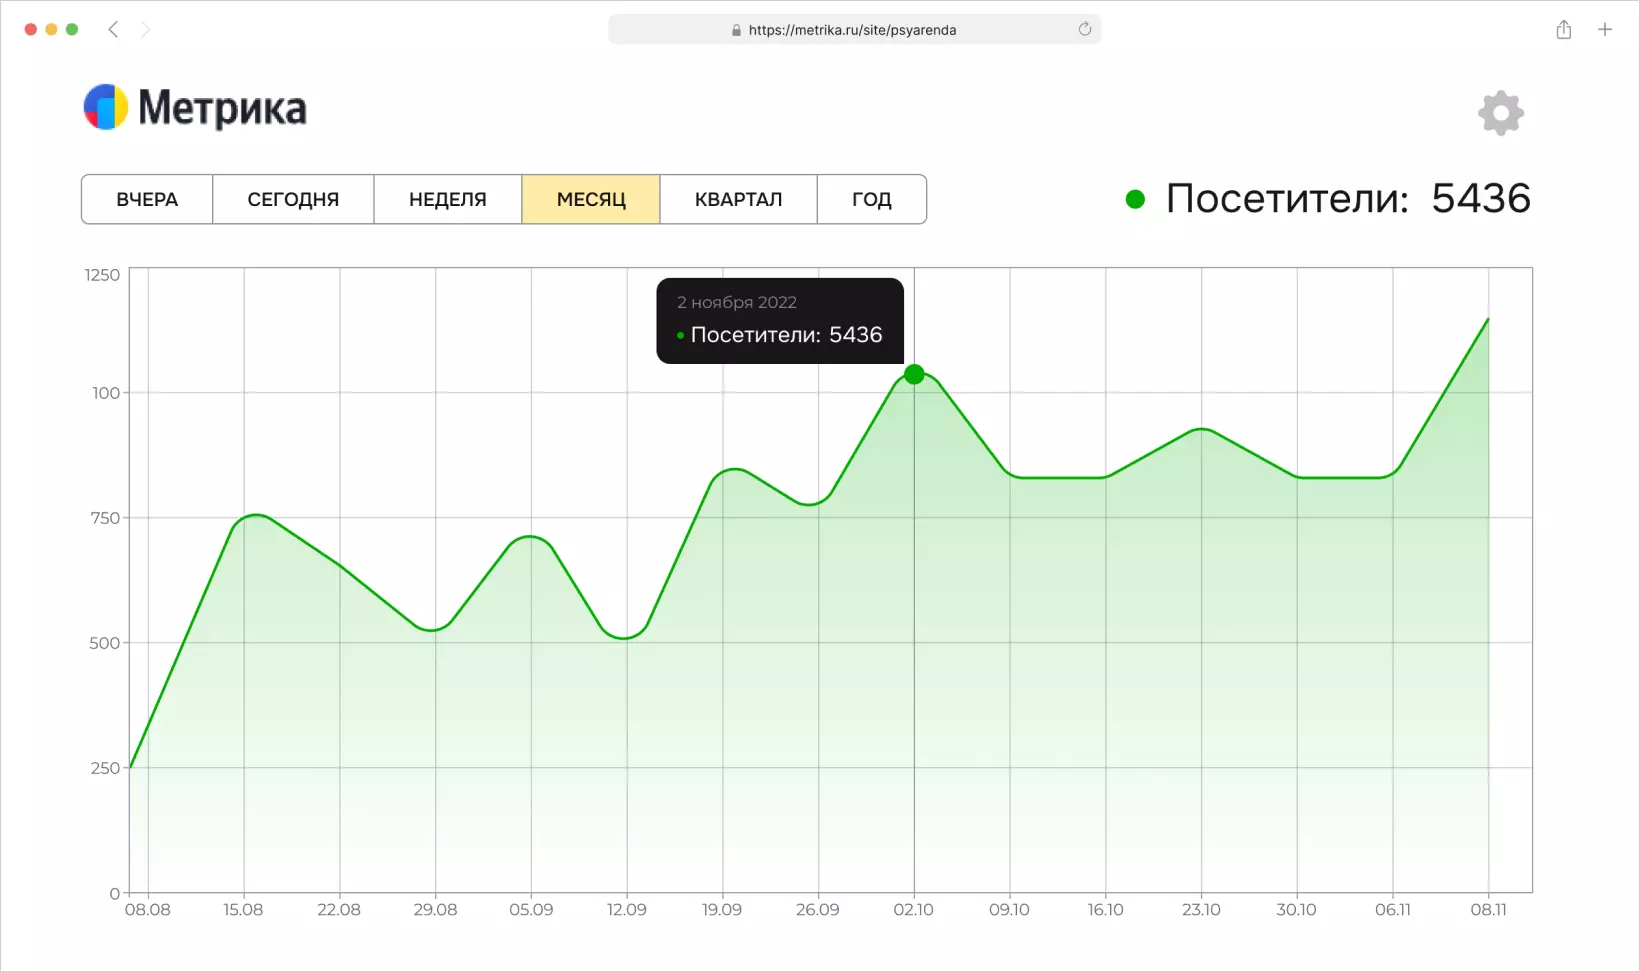This screenshot has height=972, width=1640.
Task: Click the 08.11 date on axis
Action: pos(1488,910)
